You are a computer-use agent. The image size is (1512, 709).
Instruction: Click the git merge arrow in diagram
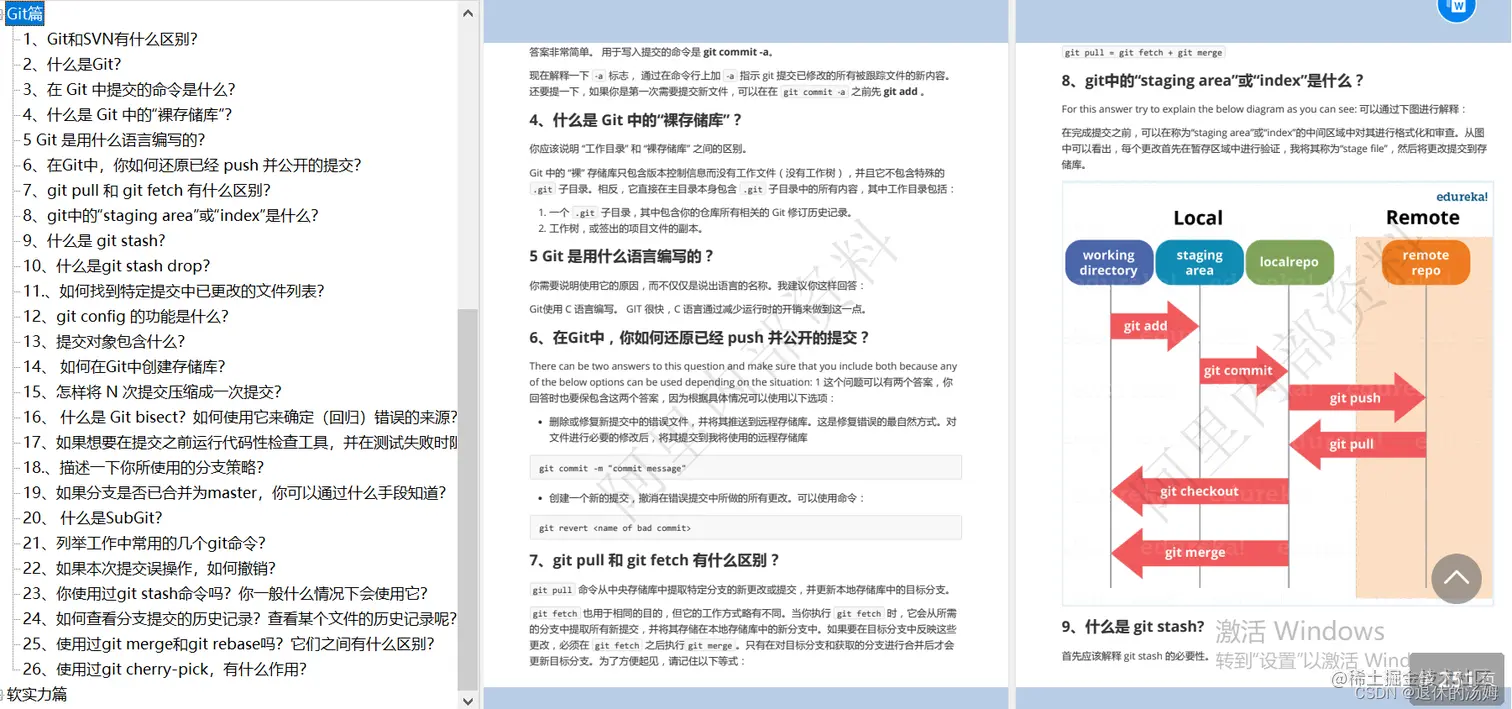point(1199,552)
